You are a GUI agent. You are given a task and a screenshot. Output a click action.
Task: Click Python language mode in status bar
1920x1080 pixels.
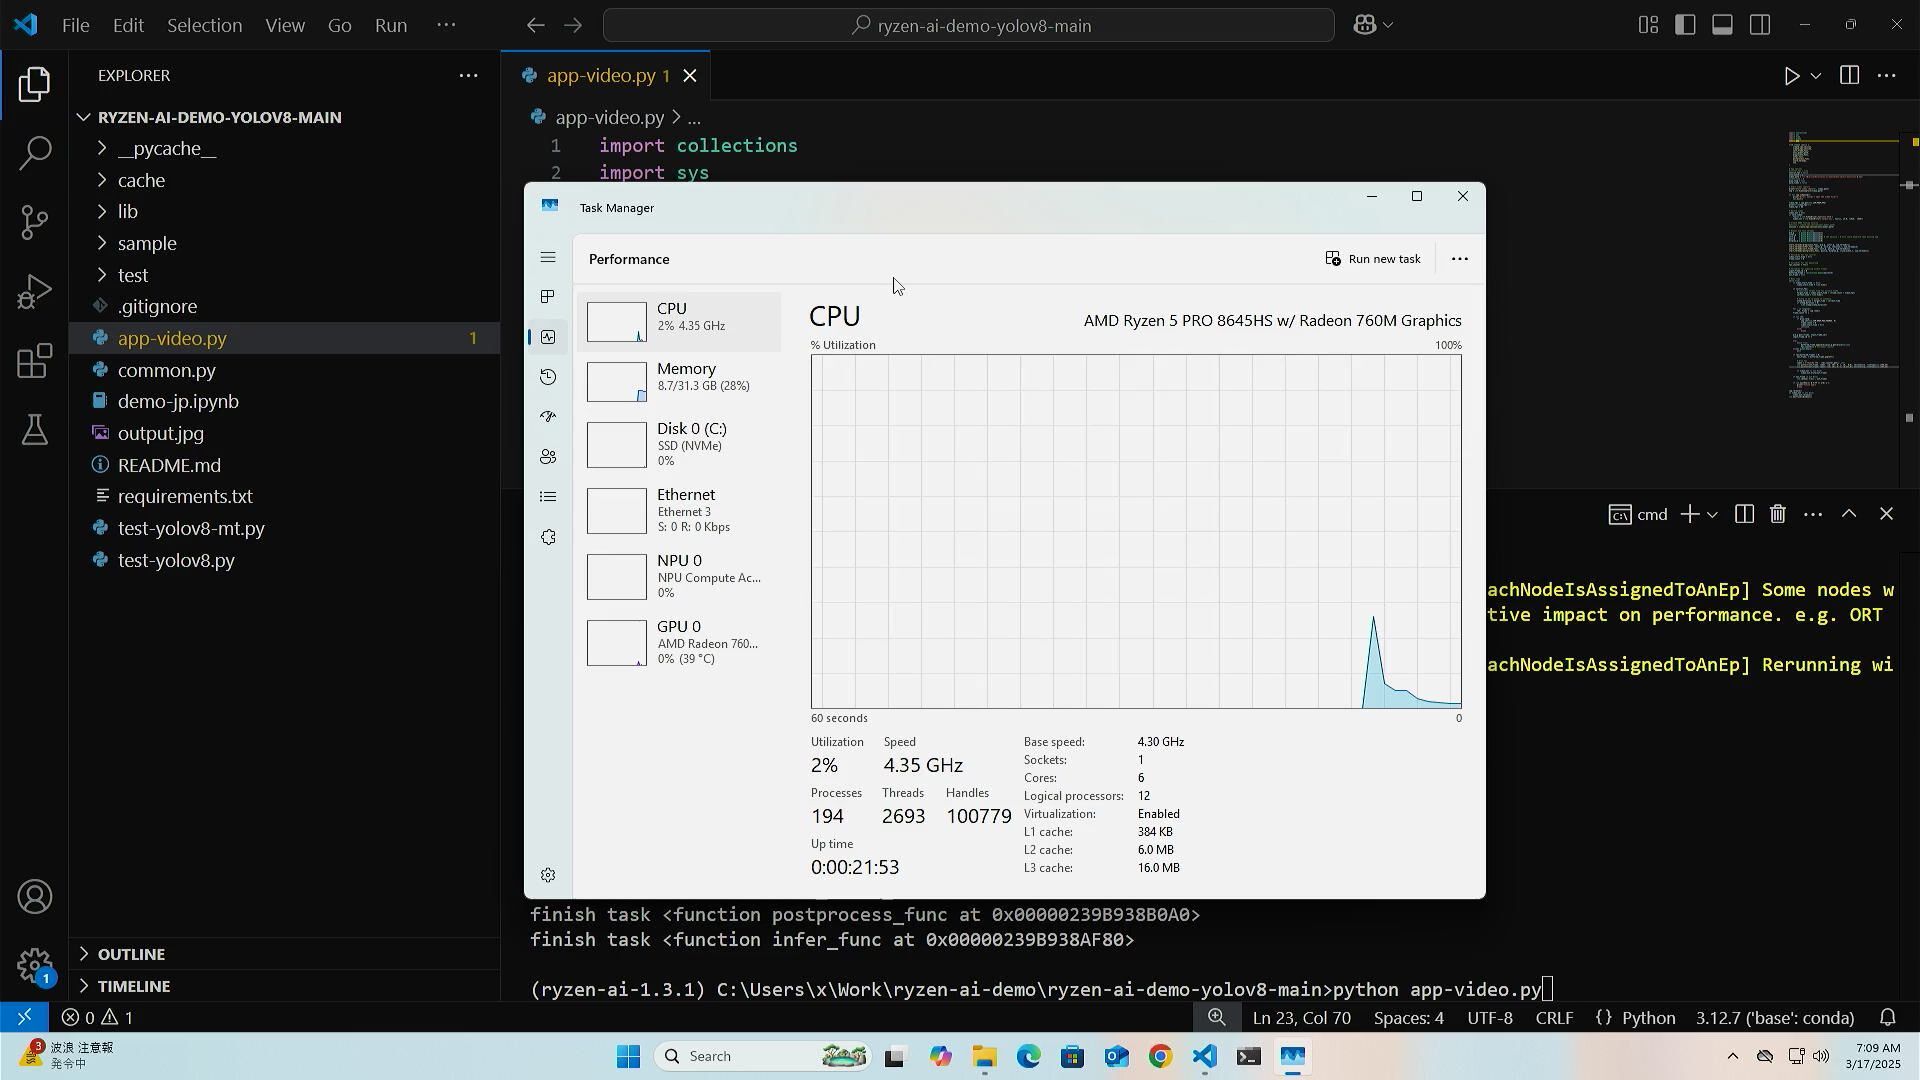pyautogui.click(x=1647, y=1018)
